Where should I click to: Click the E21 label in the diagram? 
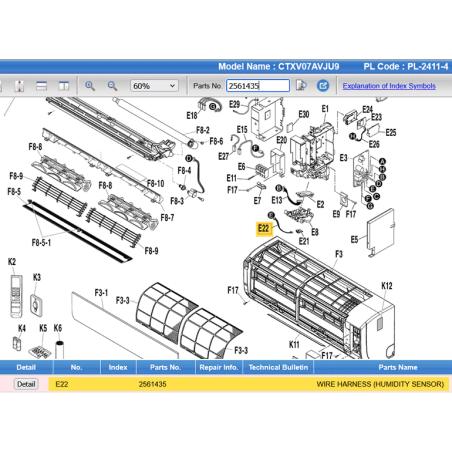(x=304, y=241)
